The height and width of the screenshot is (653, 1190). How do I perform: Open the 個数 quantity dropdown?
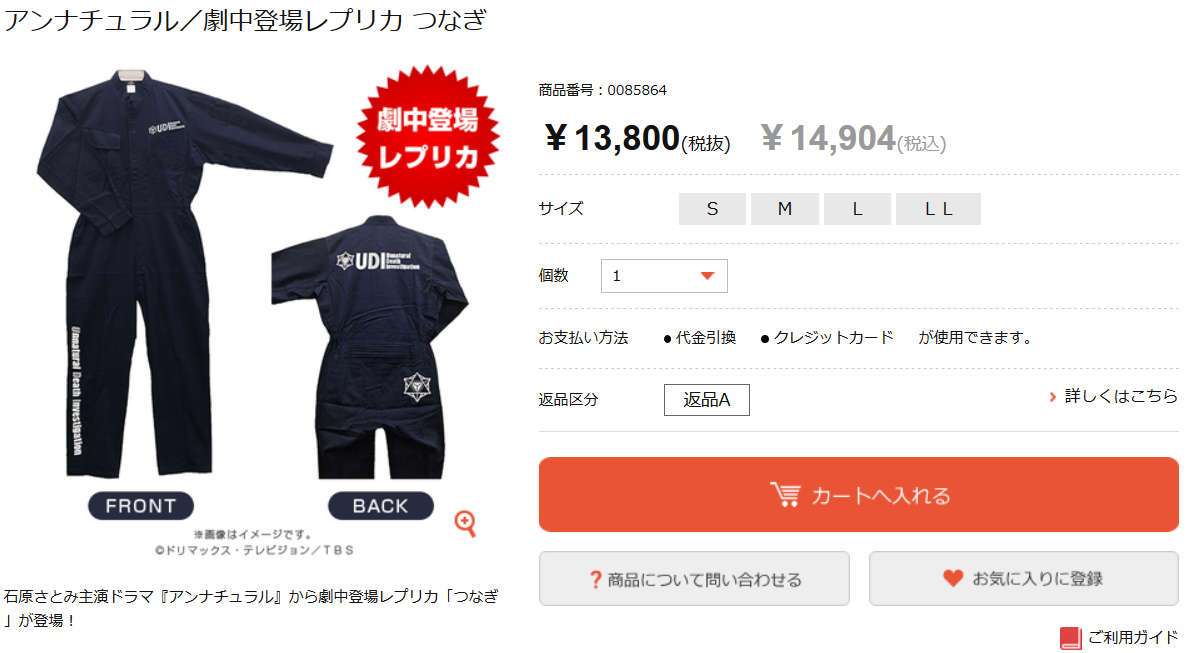tap(664, 276)
